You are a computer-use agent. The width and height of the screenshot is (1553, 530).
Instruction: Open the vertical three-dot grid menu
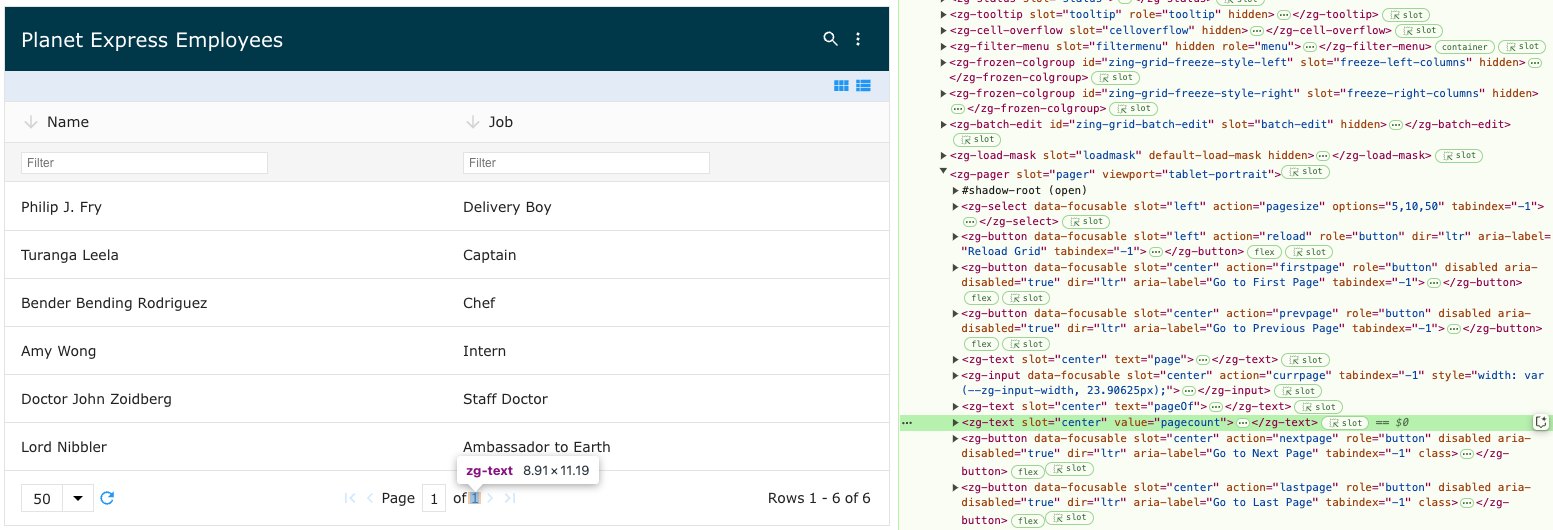point(858,39)
